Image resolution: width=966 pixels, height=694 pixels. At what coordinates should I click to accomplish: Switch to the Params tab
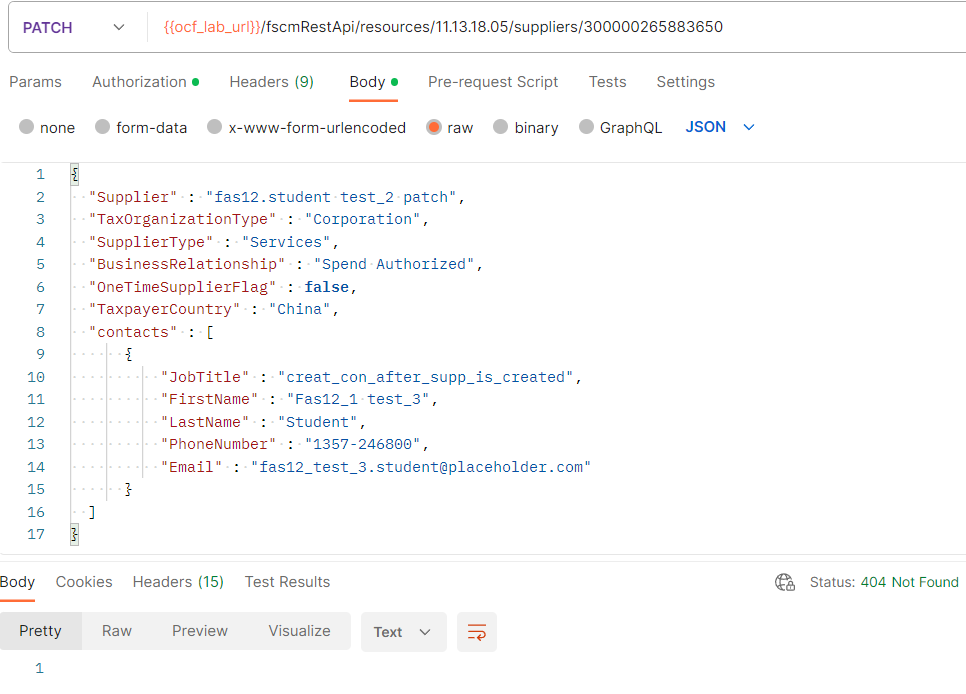coord(35,82)
